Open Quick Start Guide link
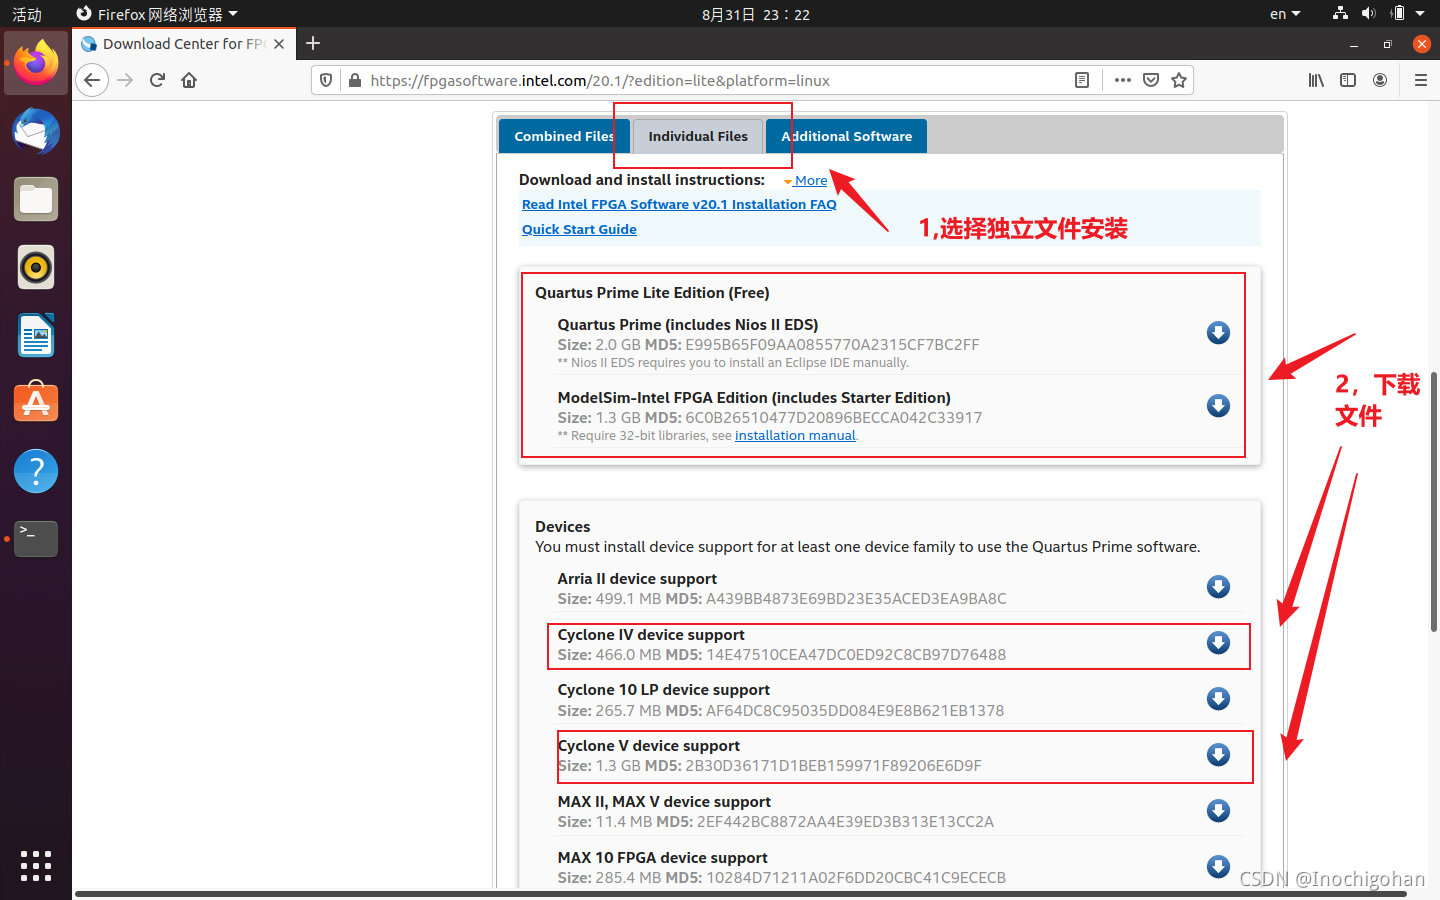The width and height of the screenshot is (1440, 900). (579, 229)
